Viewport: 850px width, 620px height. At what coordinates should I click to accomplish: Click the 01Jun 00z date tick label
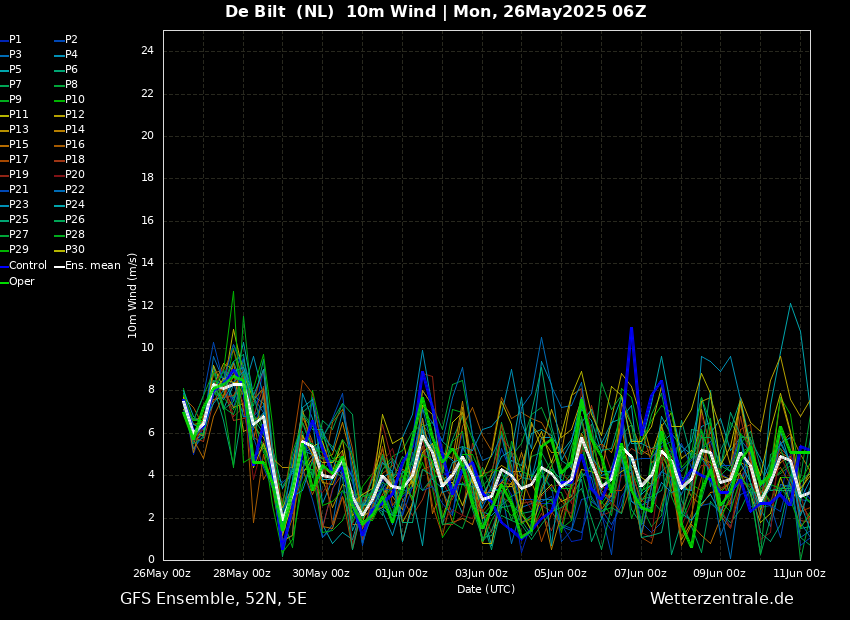coord(401,574)
